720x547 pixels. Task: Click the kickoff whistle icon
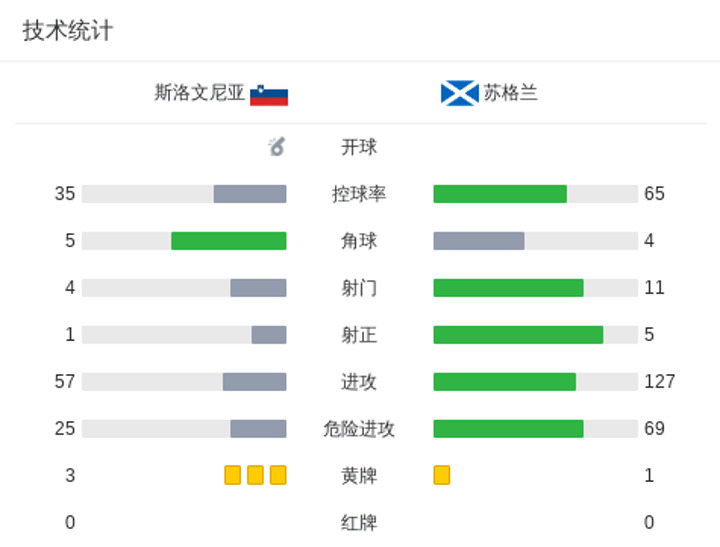[276, 147]
